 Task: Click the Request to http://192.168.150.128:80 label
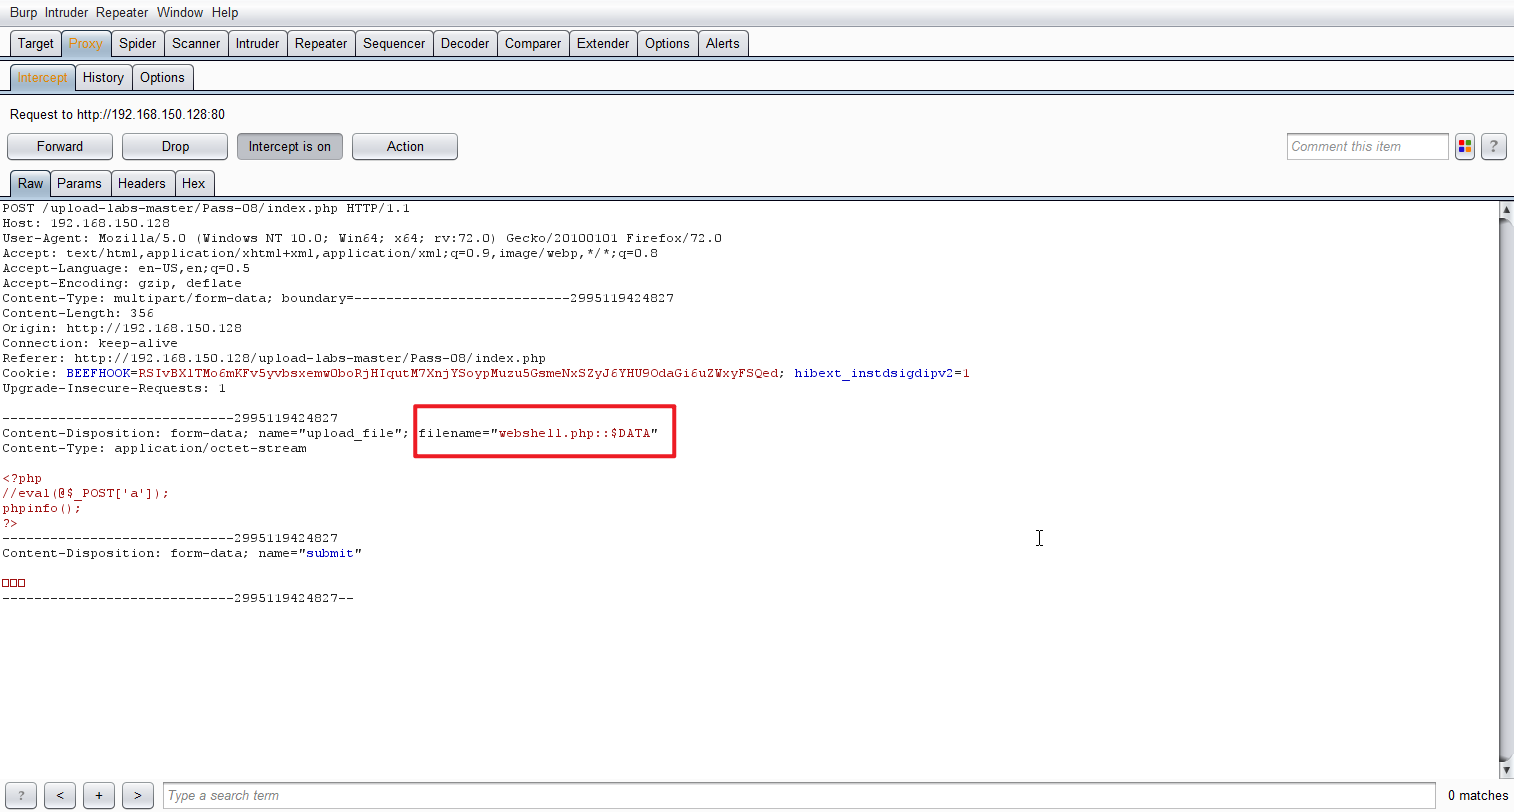pos(117,114)
